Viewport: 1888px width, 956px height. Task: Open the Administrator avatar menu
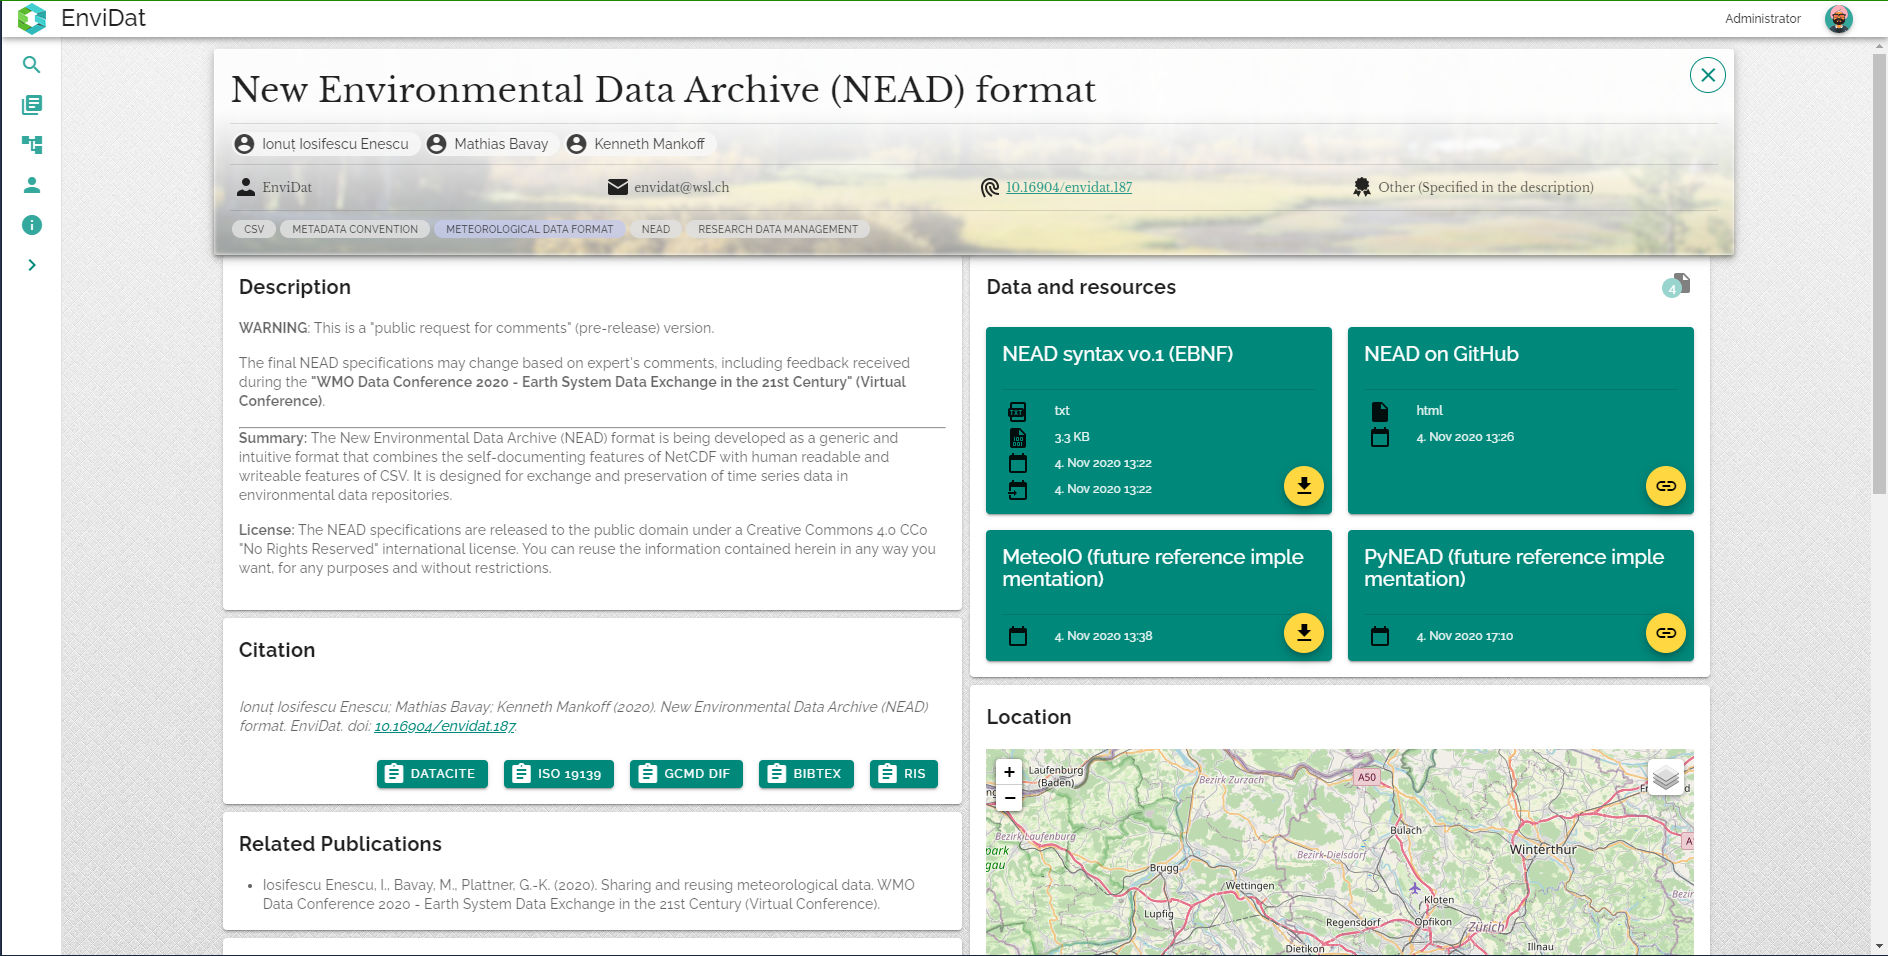tap(1838, 18)
